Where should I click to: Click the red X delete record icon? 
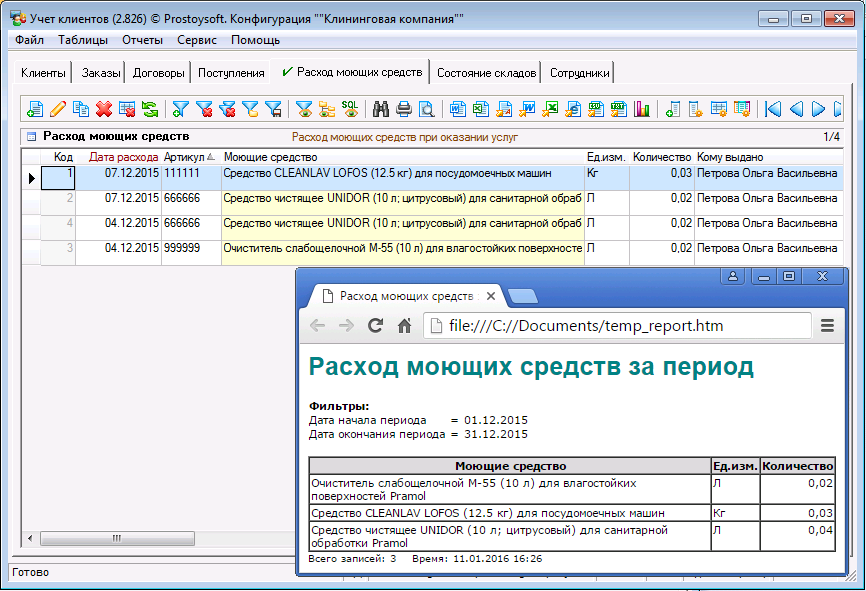click(x=104, y=109)
